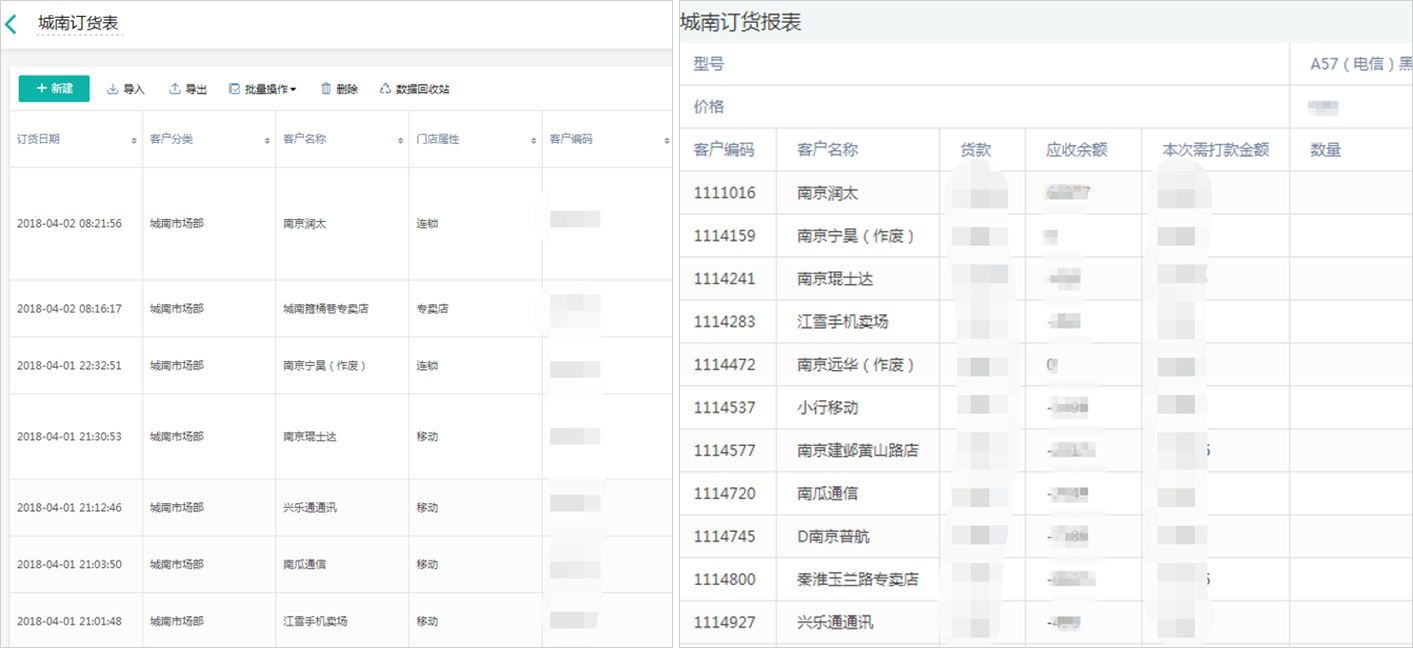Click 南京宁昊（作废） in the report

point(856,236)
